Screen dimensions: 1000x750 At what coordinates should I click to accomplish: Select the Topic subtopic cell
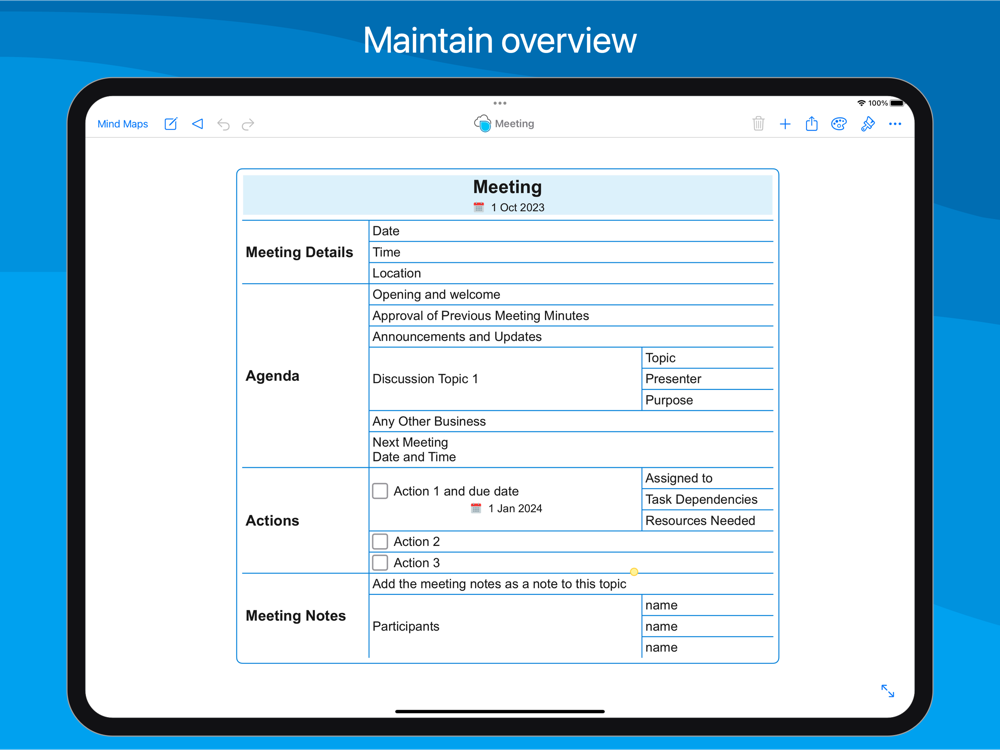tap(707, 358)
